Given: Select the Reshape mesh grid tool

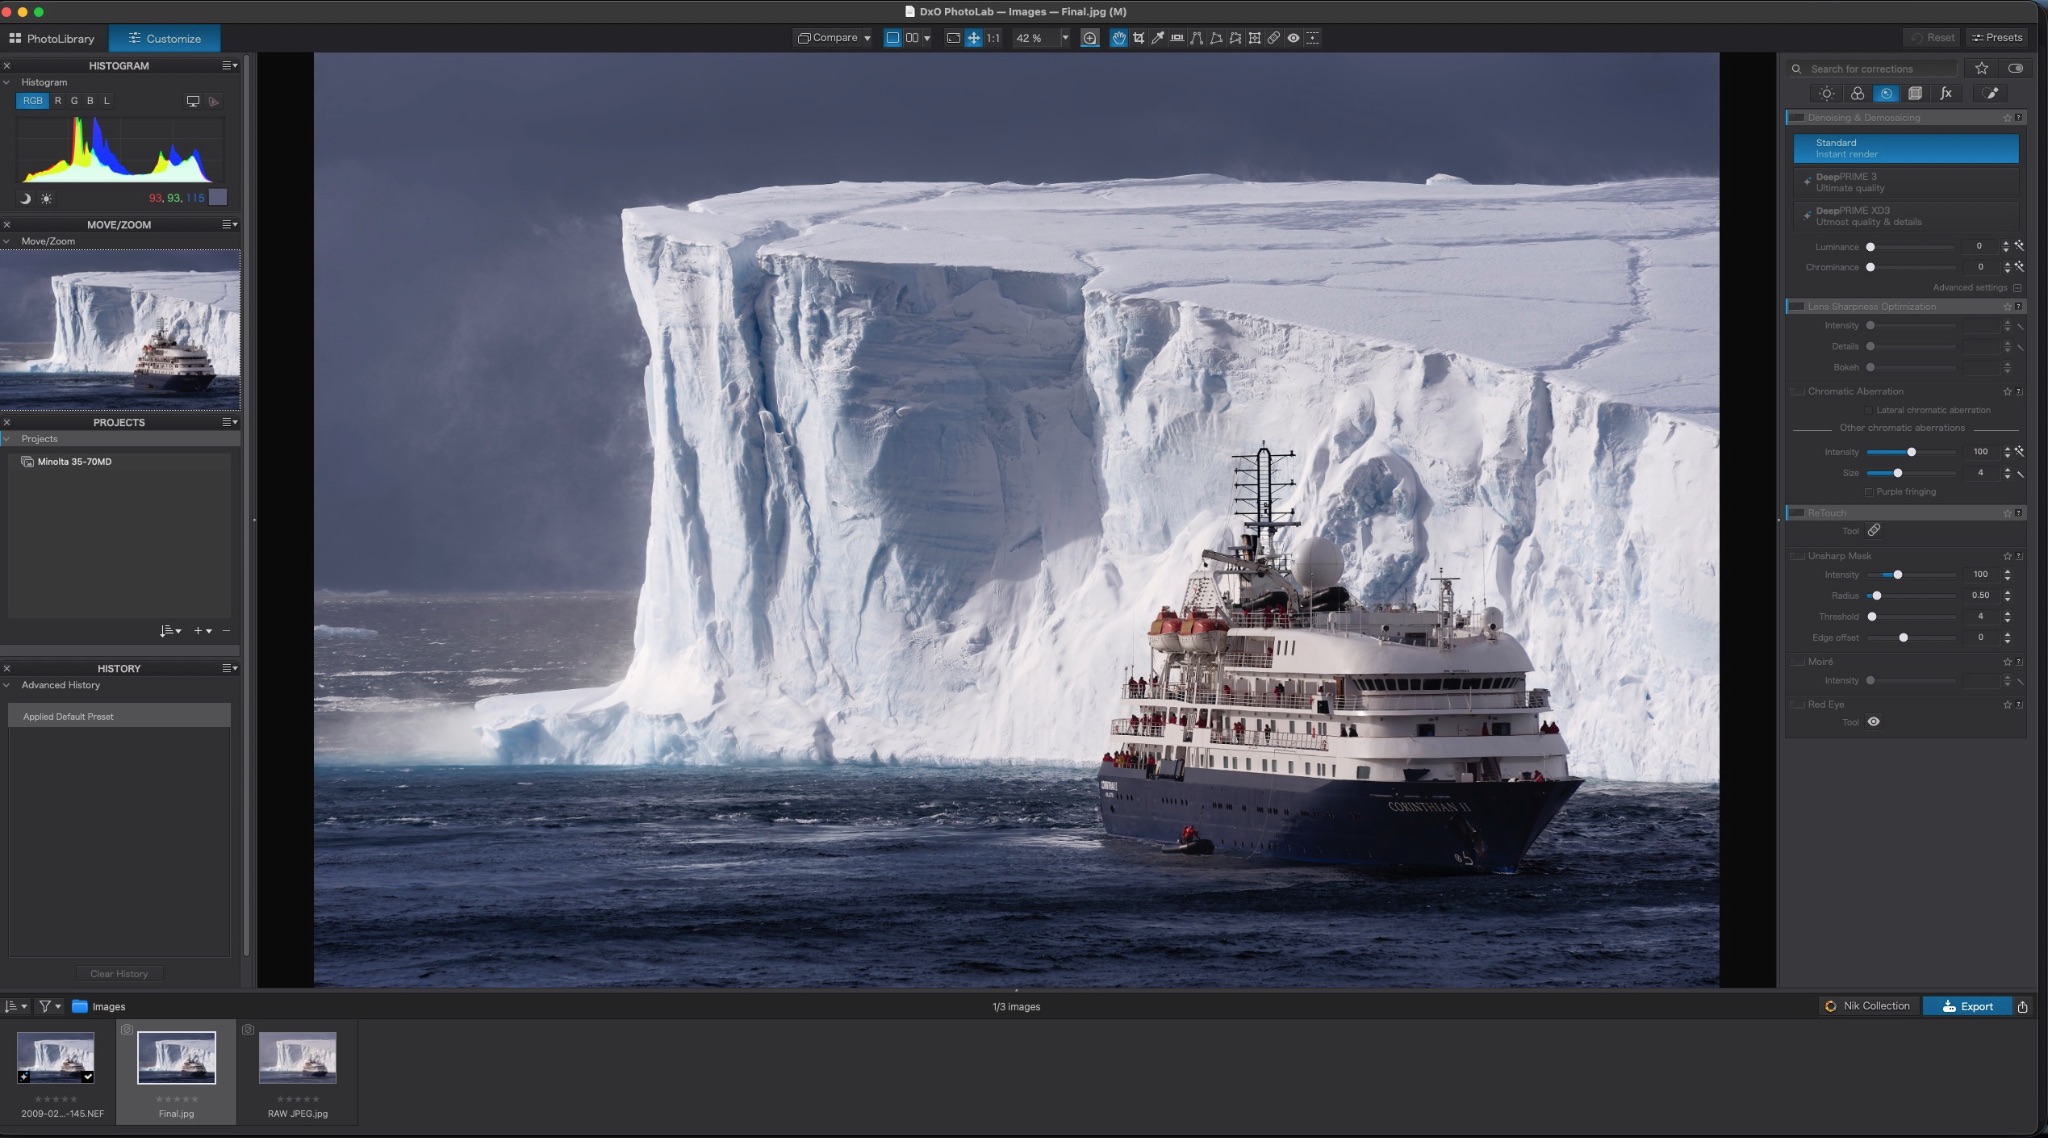Looking at the screenshot, I should [1254, 38].
